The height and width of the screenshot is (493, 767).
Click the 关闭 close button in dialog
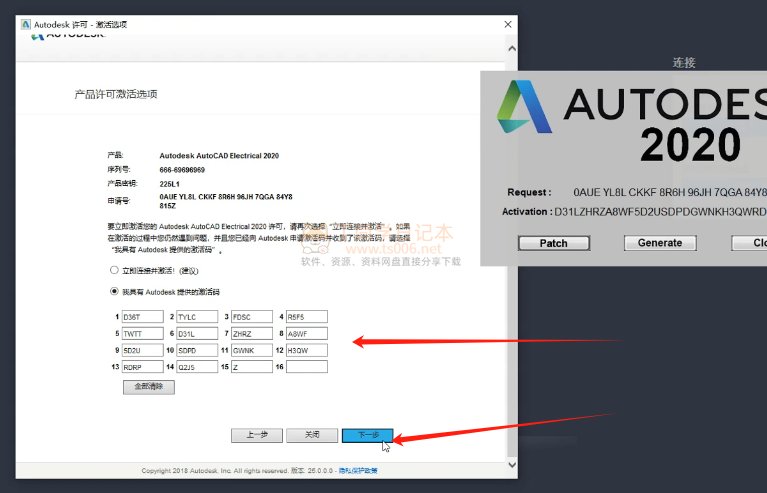coord(312,435)
